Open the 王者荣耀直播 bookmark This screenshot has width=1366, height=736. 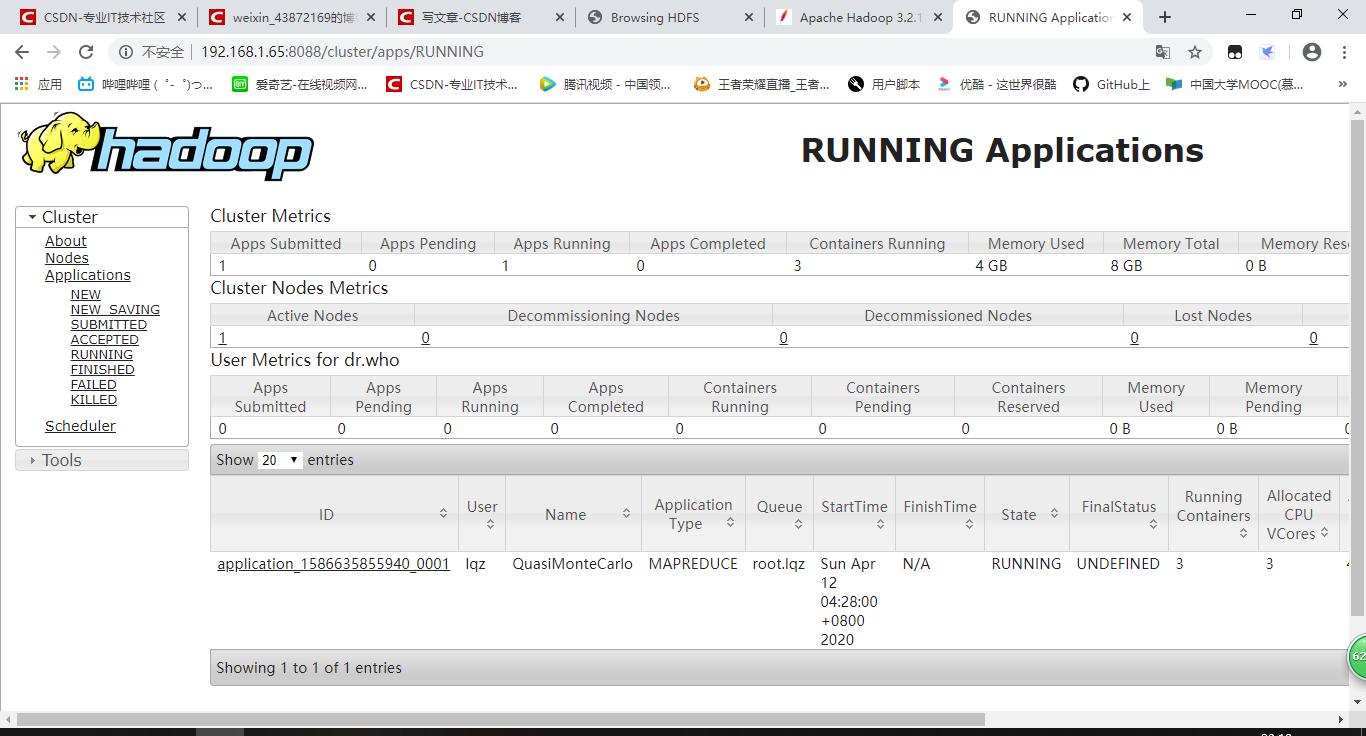(x=762, y=85)
